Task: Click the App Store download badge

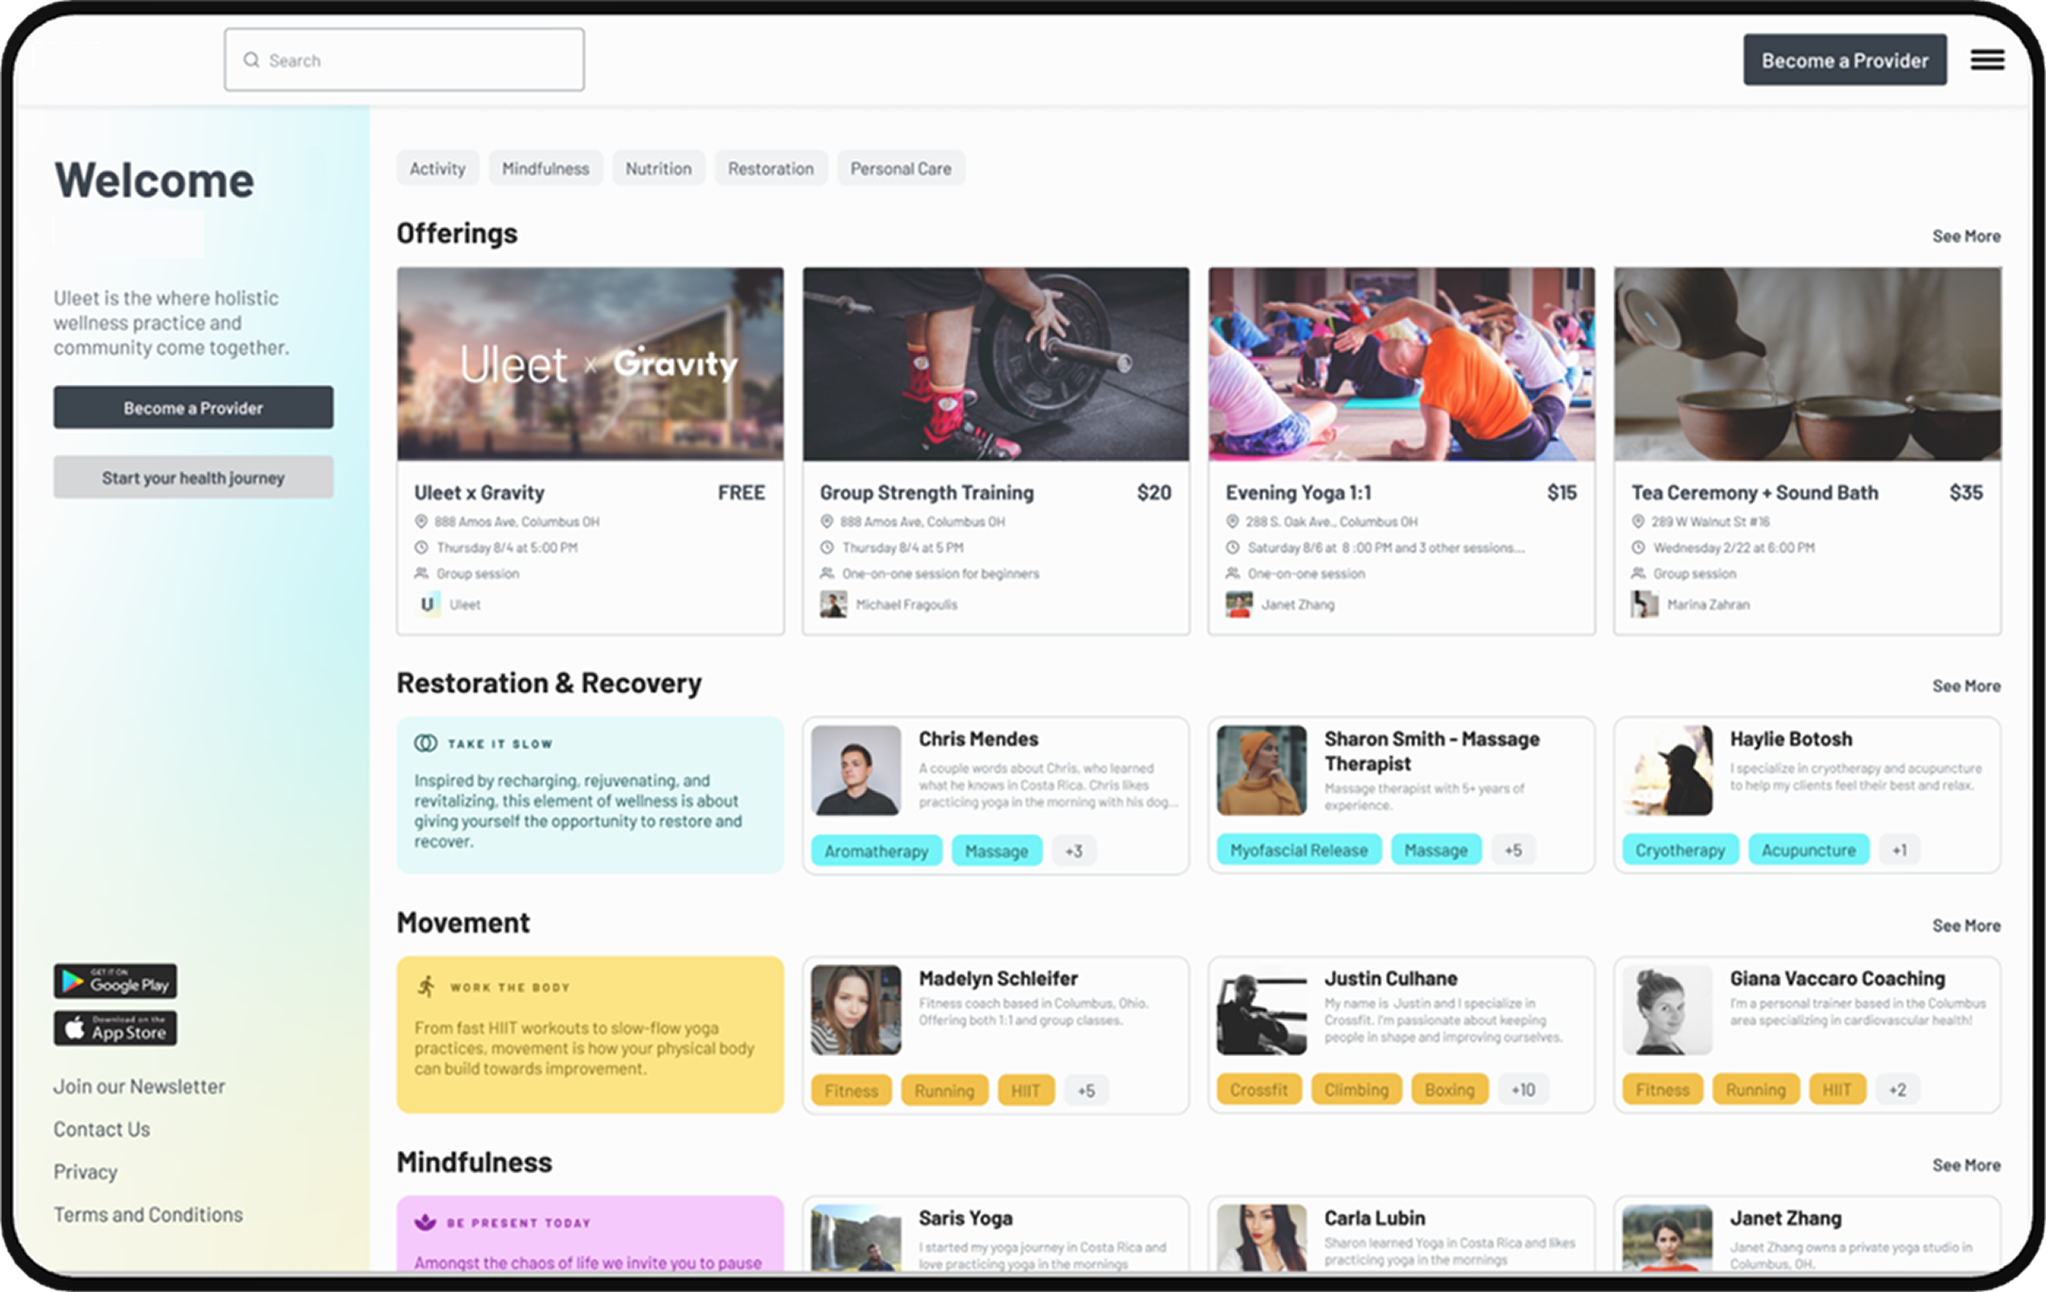Action: pos(115,1029)
